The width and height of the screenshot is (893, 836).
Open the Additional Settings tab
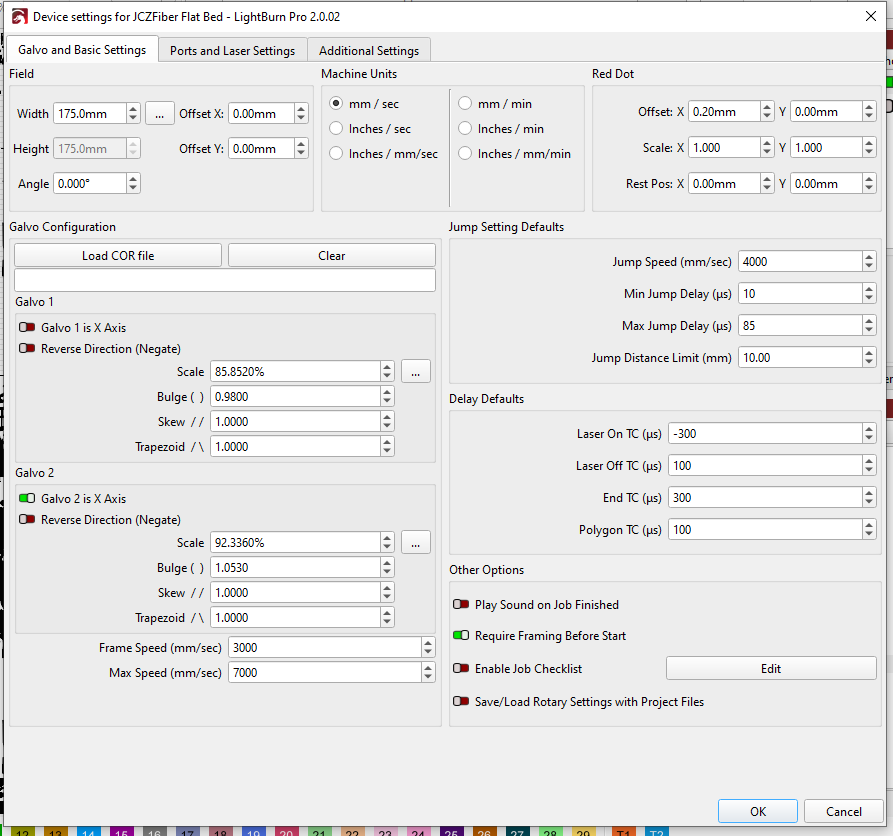[x=369, y=51]
